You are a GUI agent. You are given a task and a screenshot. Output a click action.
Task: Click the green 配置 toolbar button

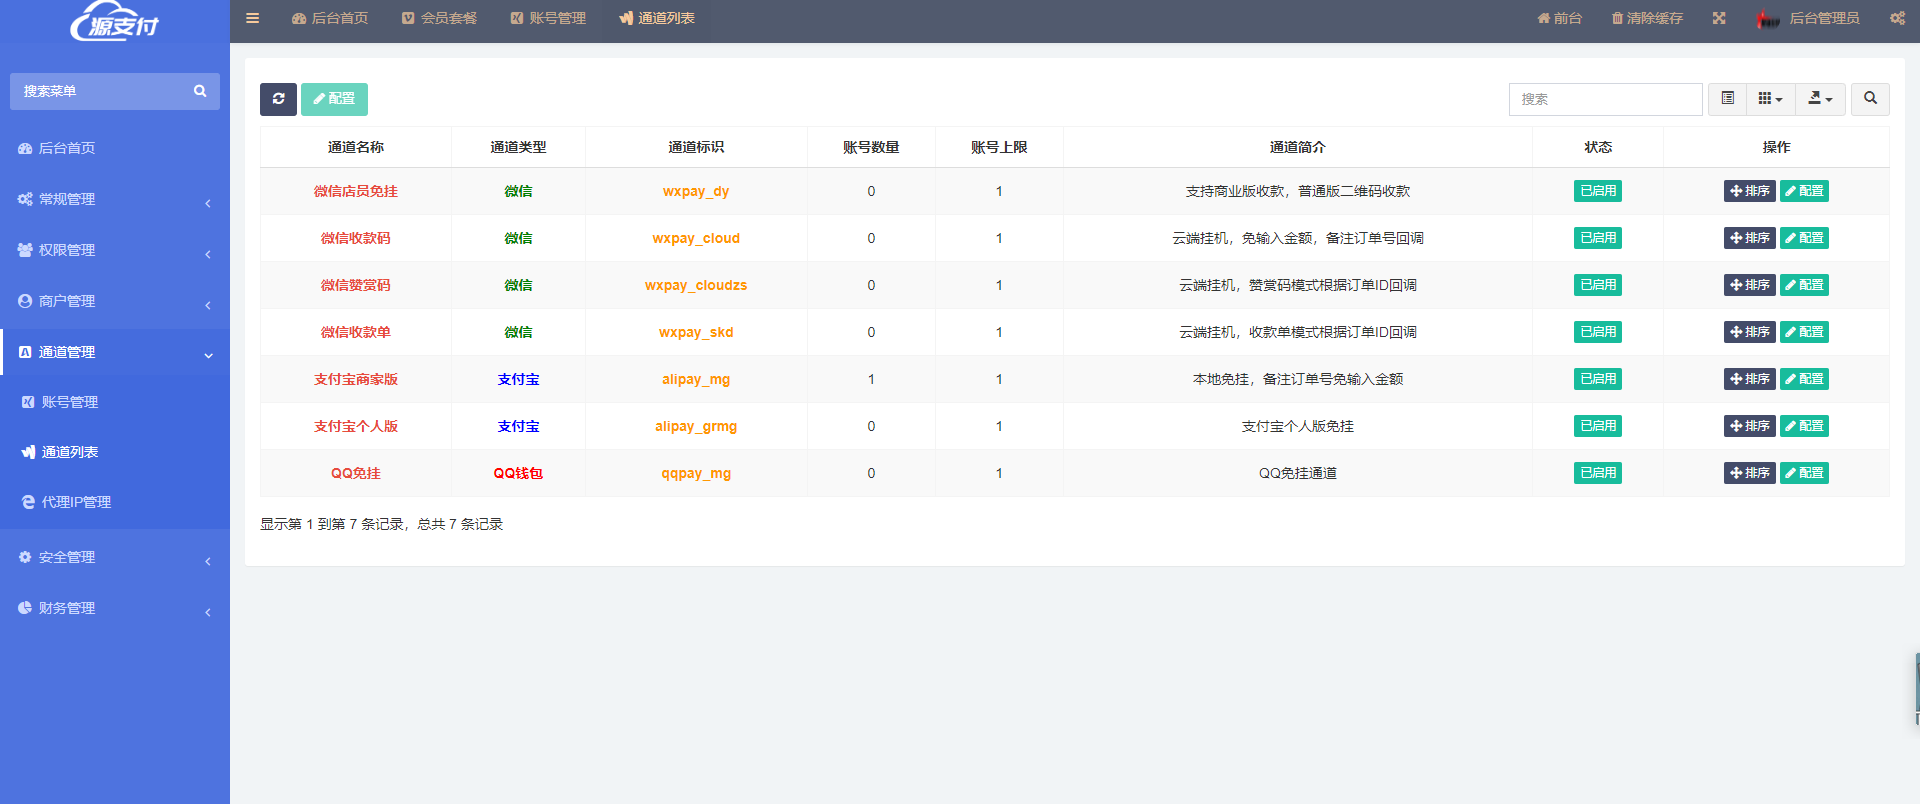point(334,99)
